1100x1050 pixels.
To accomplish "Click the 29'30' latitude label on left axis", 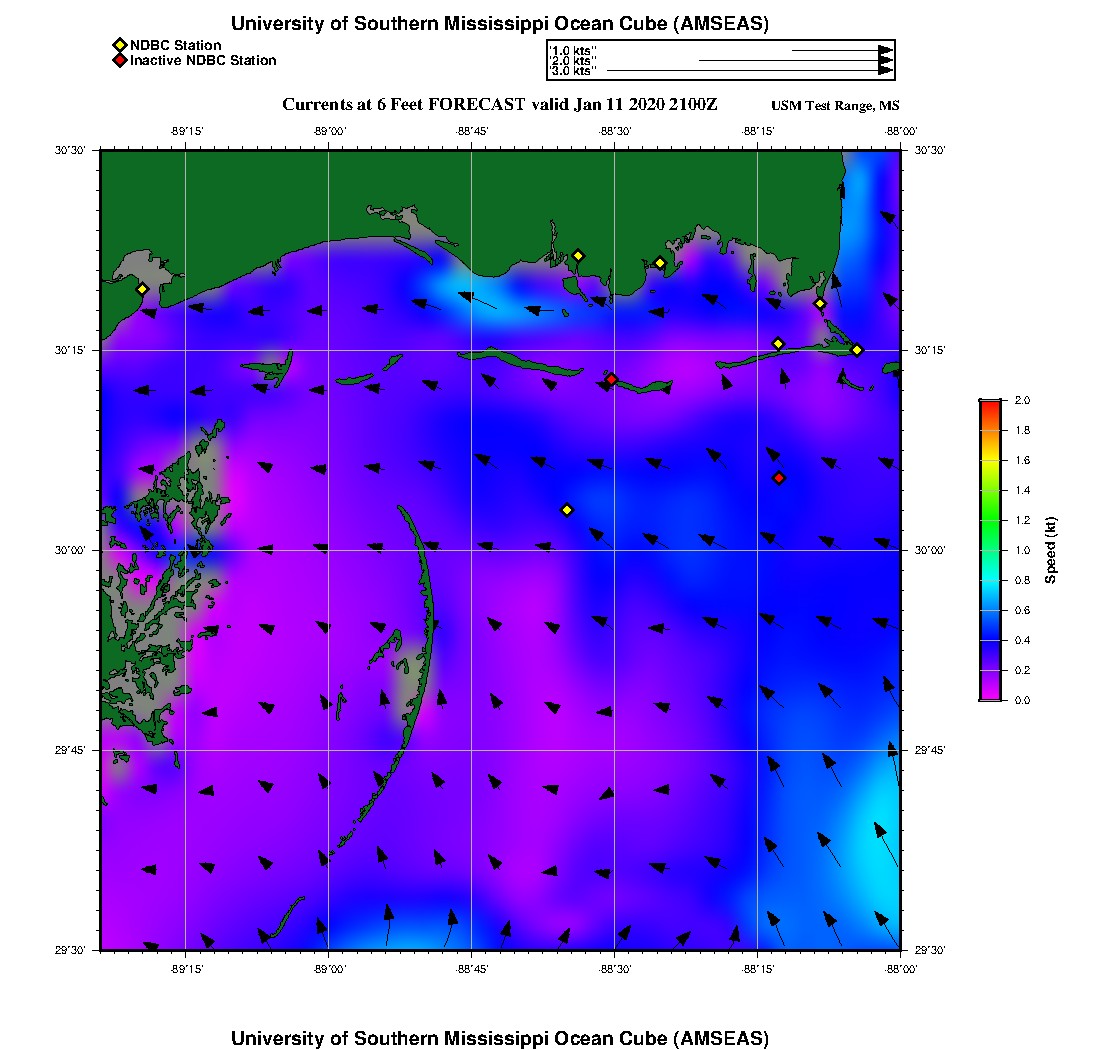I will coord(70,950).
